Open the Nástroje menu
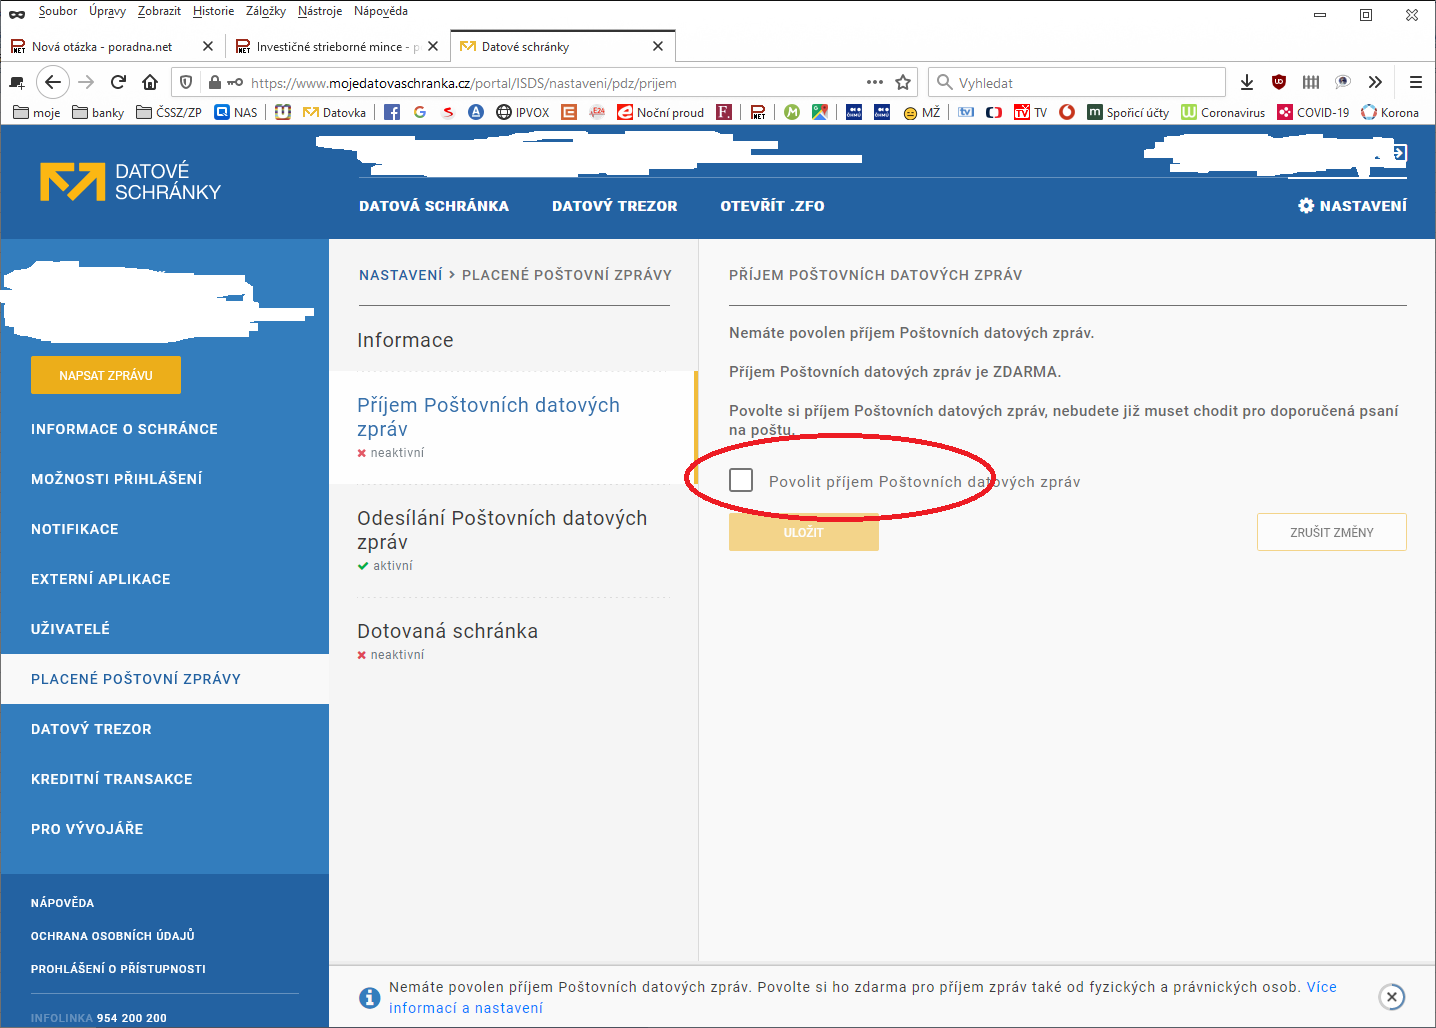 coord(320,11)
